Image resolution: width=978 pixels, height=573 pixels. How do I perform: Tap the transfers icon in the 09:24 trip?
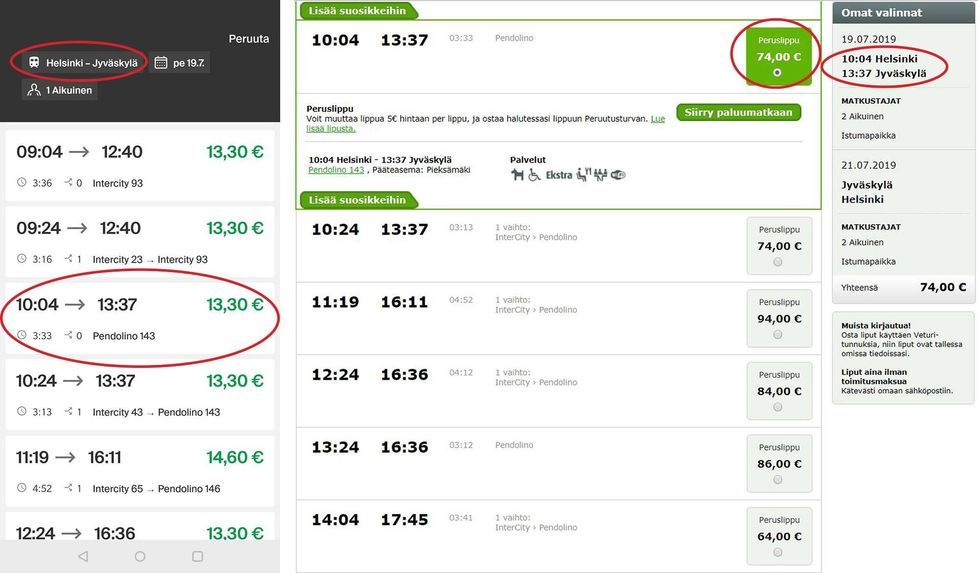[69, 259]
